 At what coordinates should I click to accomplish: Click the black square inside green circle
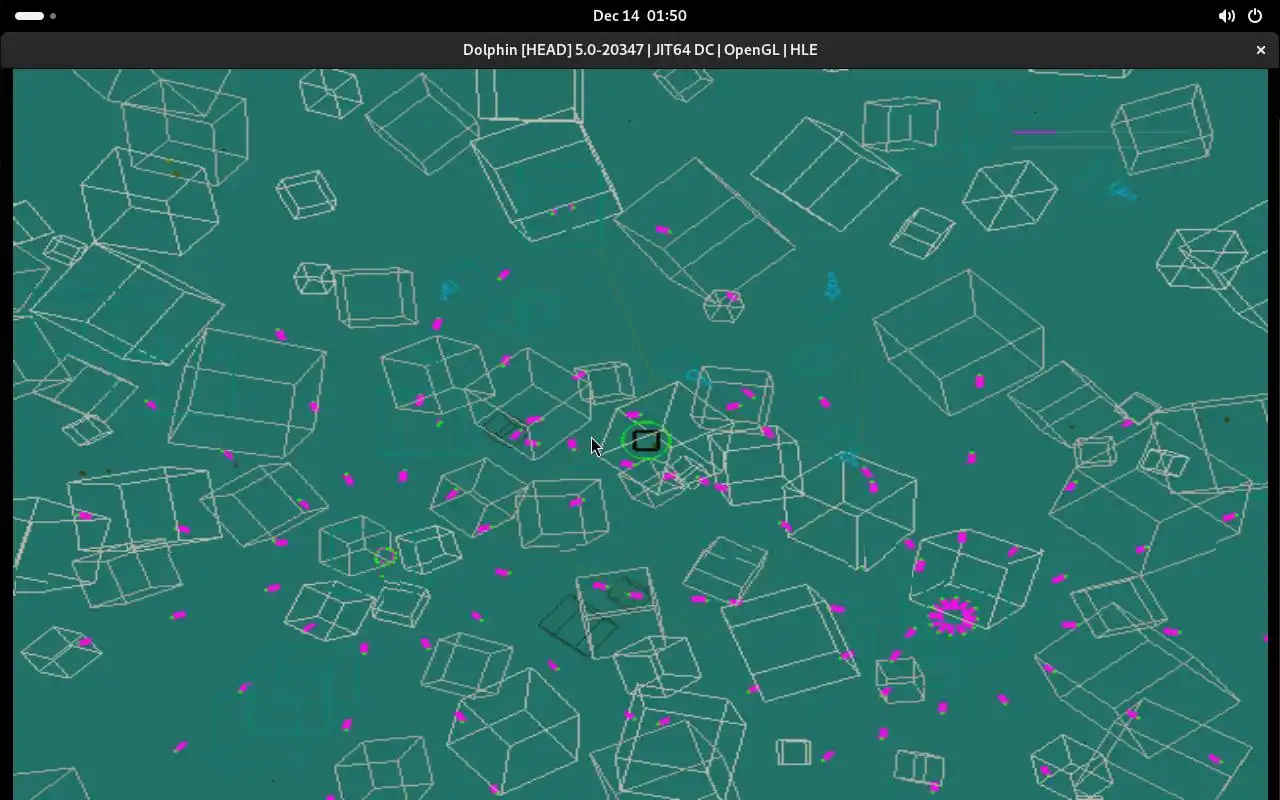(646, 441)
